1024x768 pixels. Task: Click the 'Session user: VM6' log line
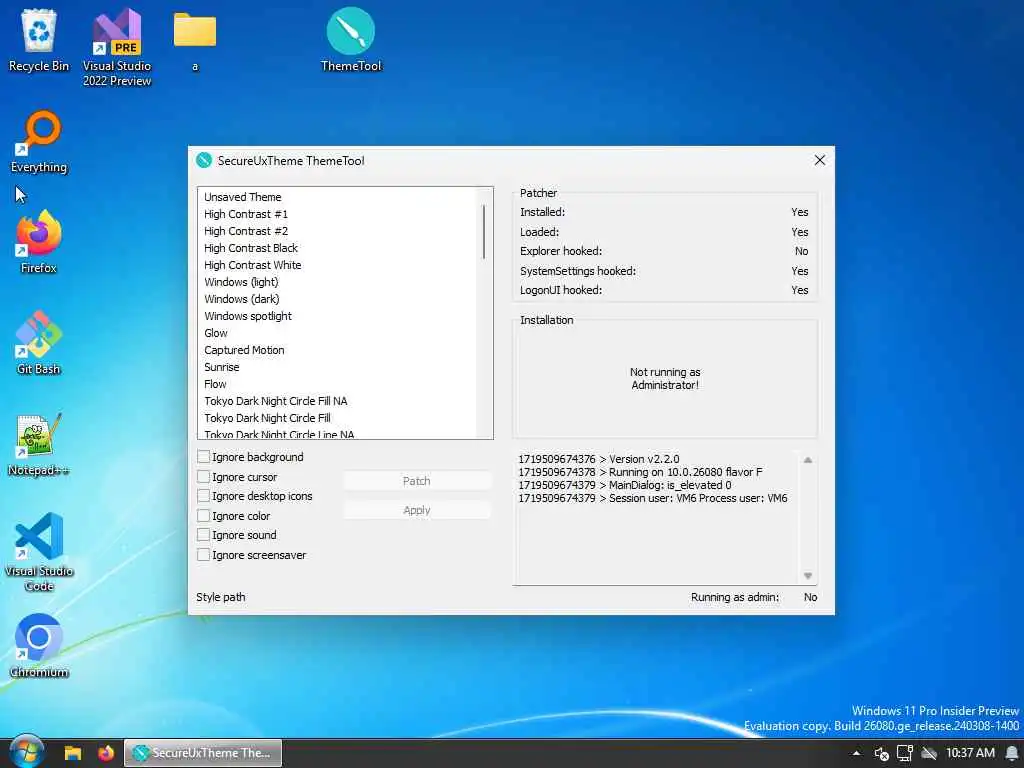pos(652,498)
